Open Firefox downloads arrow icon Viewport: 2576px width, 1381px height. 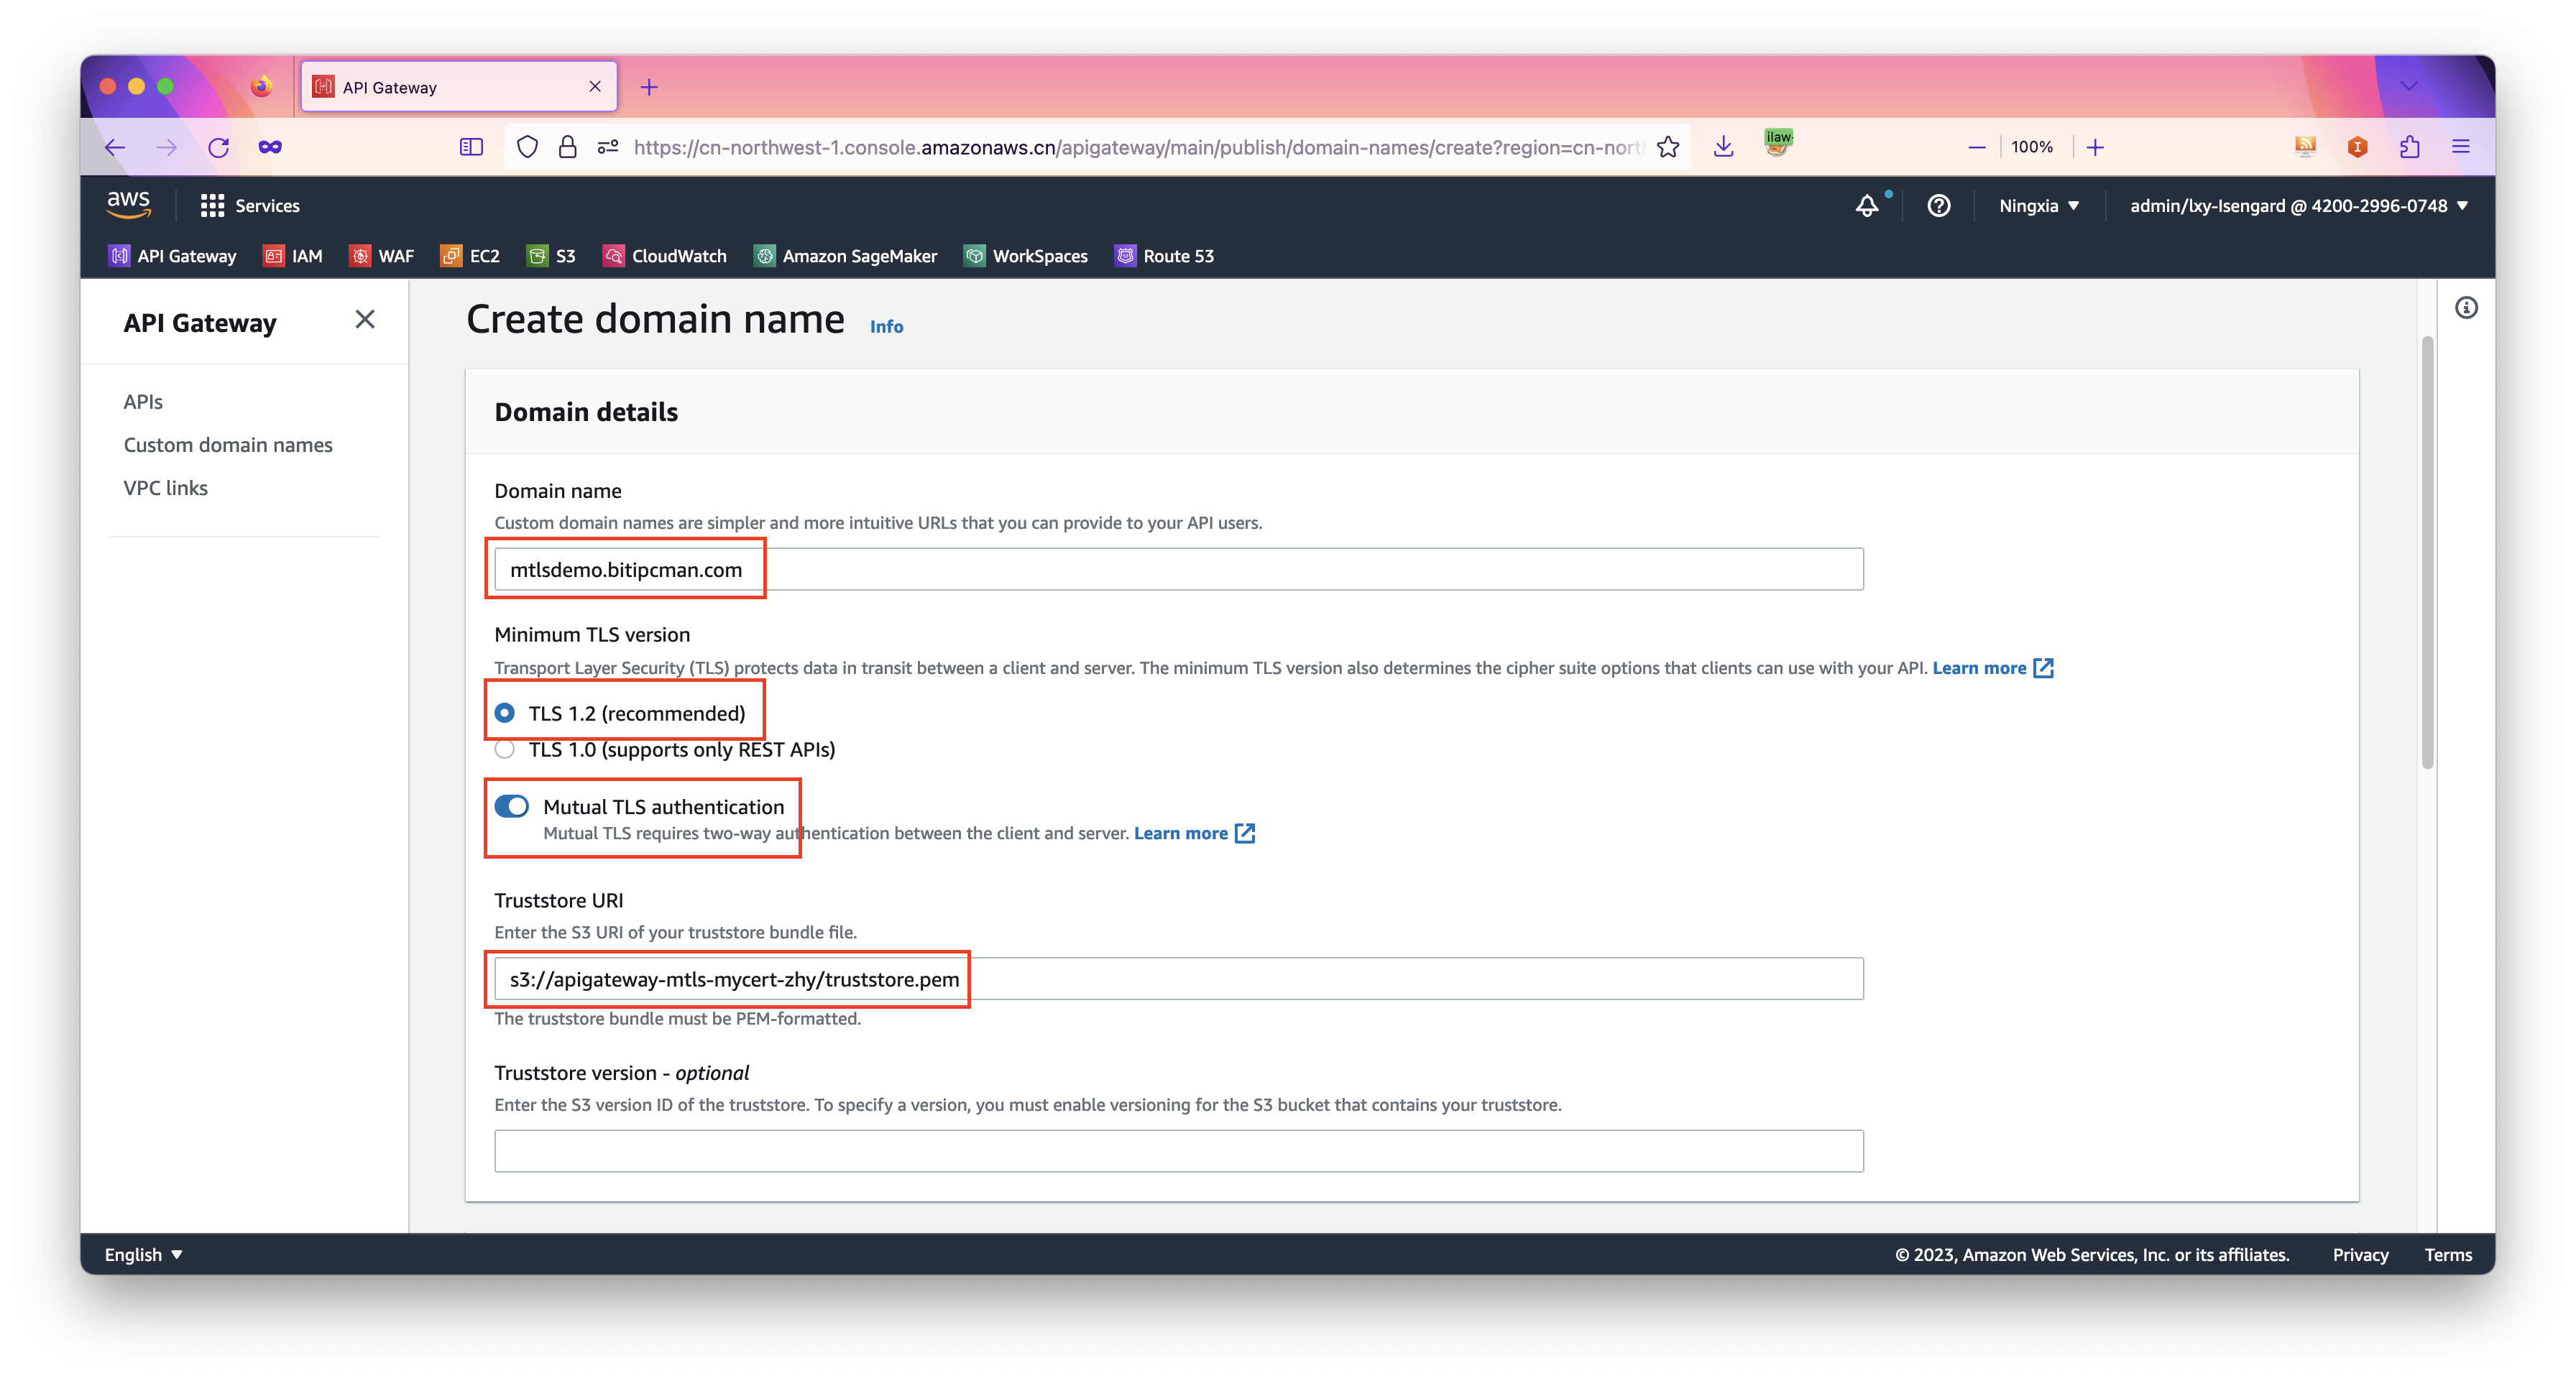pos(1723,147)
